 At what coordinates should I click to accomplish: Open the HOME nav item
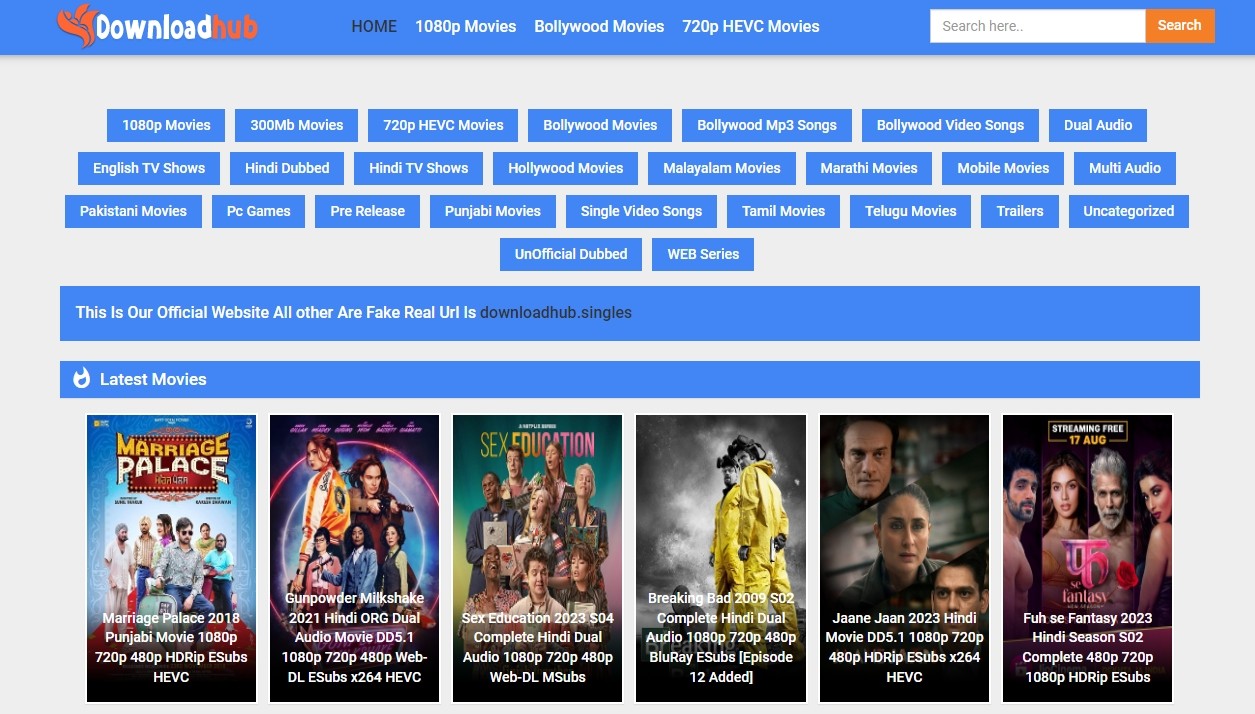[x=374, y=26]
